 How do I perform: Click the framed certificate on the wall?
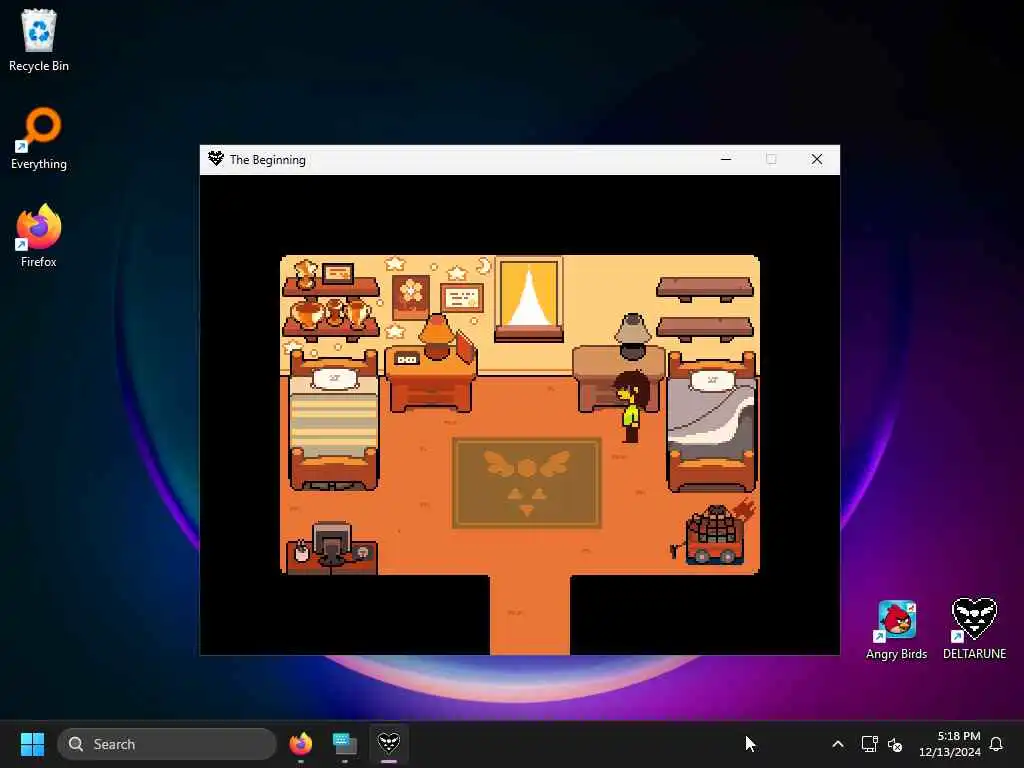coord(462,298)
